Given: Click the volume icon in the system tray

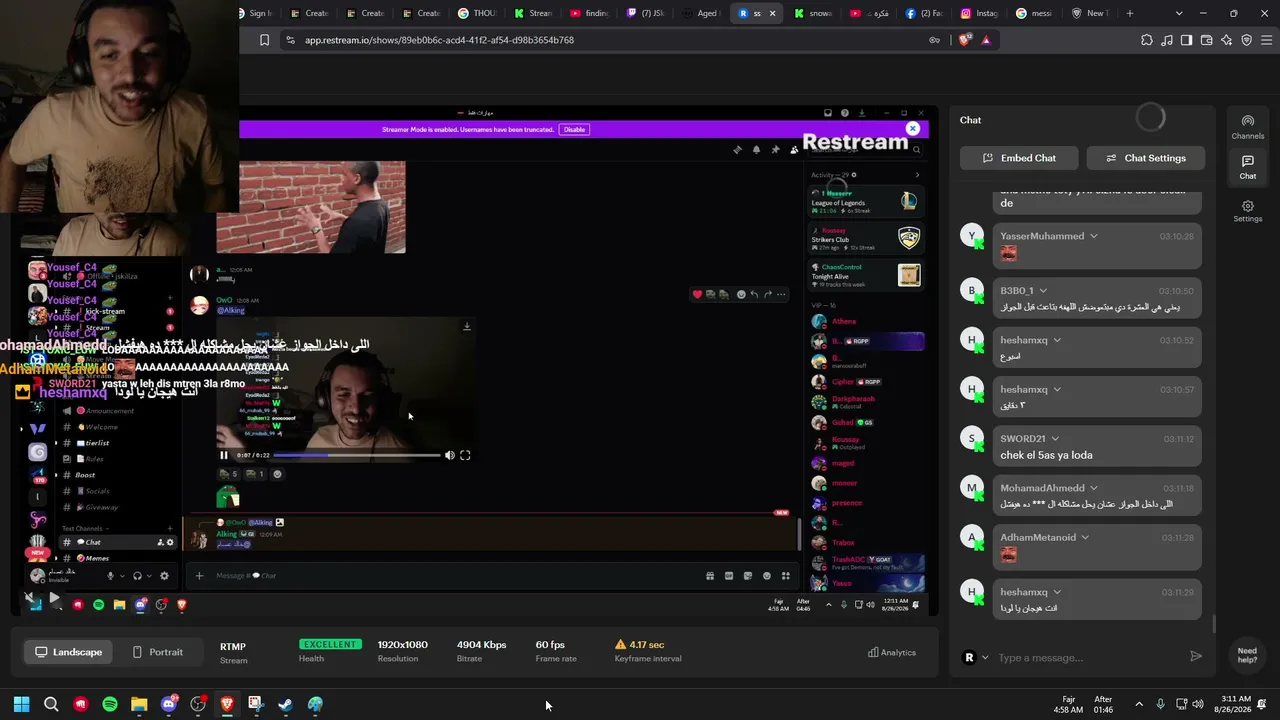Looking at the screenshot, I should (x=1199, y=704).
